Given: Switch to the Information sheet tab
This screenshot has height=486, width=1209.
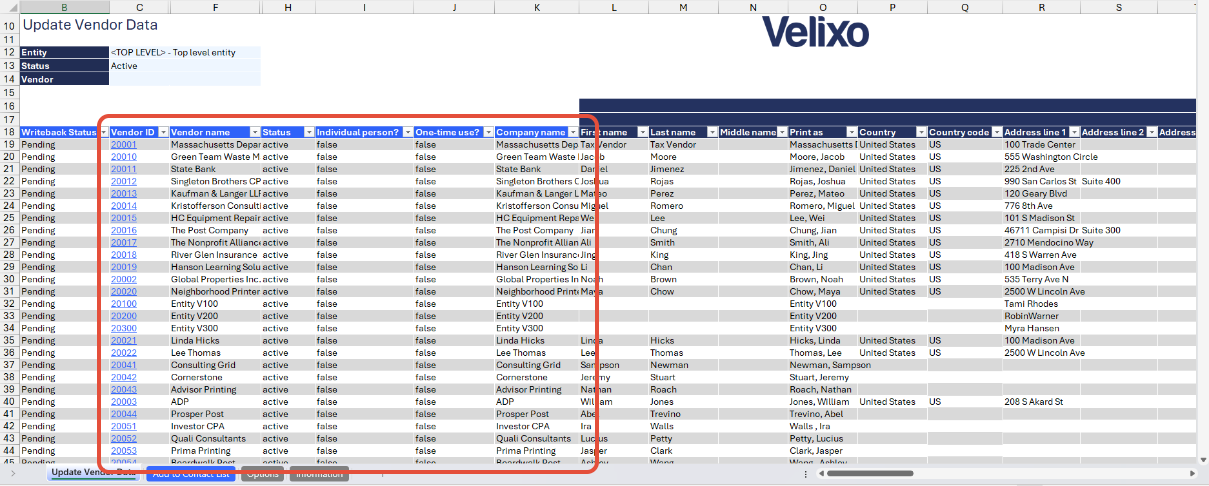Looking at the screenshot, I should pos(320,473).
